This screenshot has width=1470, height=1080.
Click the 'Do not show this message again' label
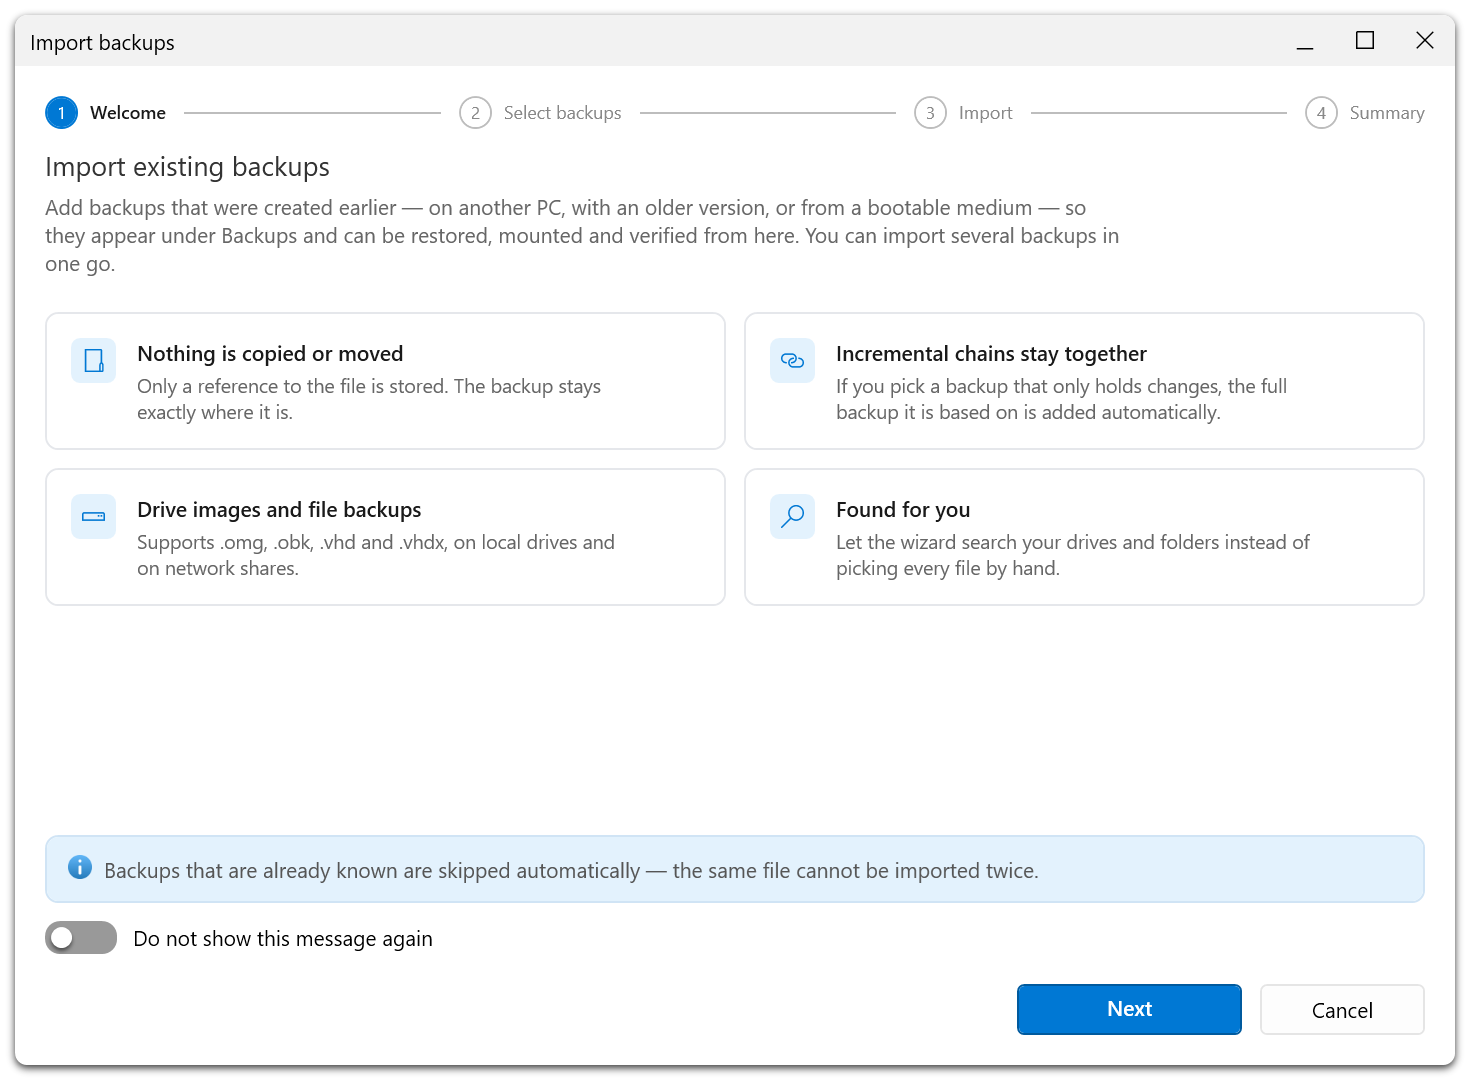coord(283,939)
